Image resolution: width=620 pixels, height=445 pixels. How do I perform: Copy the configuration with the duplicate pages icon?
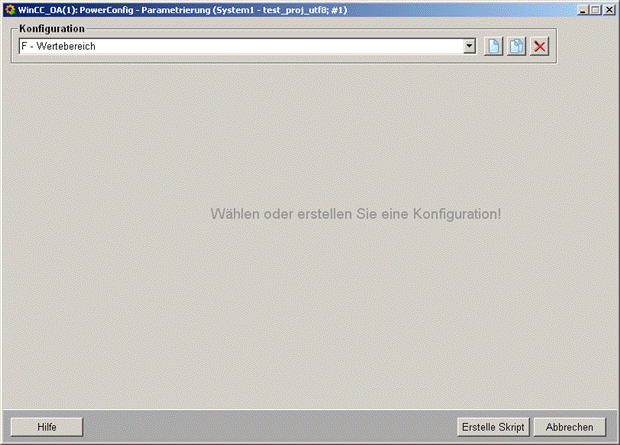click(516, 46)
